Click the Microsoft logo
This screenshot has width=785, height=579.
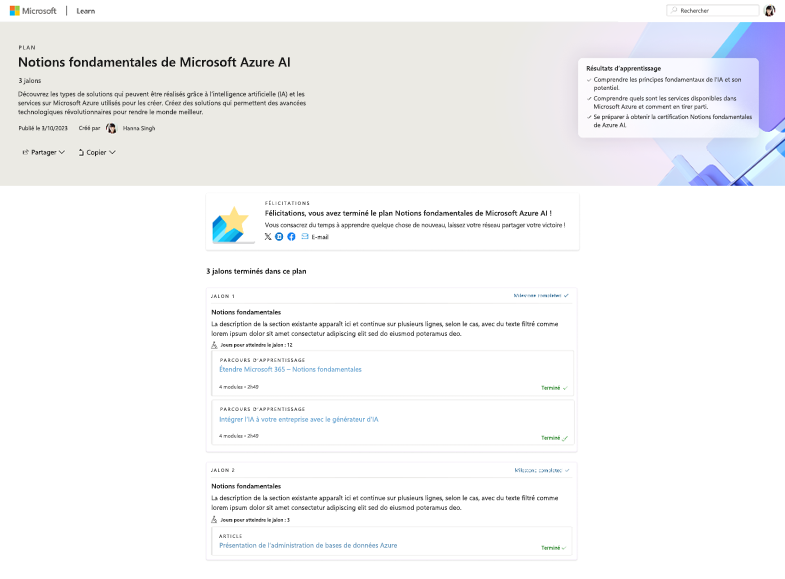33,11
